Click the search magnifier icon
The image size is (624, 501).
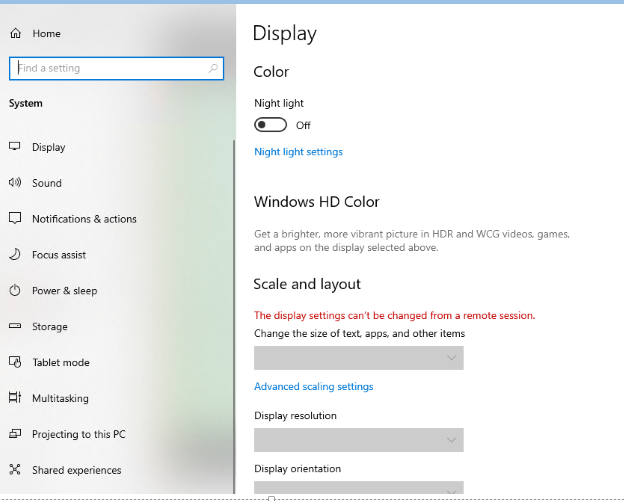[213, 68]
